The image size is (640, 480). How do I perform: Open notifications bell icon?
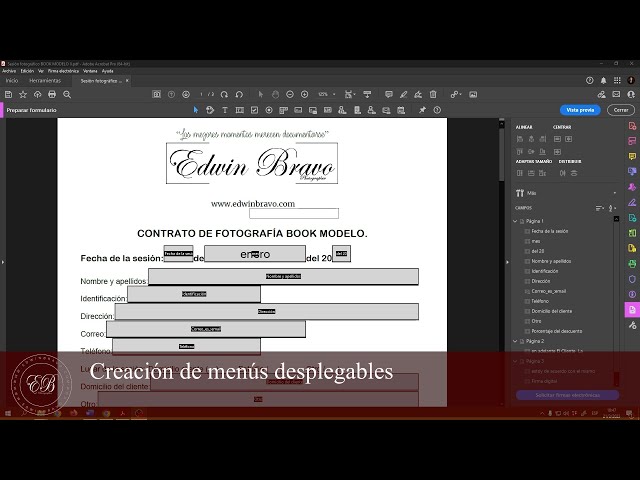603,81
